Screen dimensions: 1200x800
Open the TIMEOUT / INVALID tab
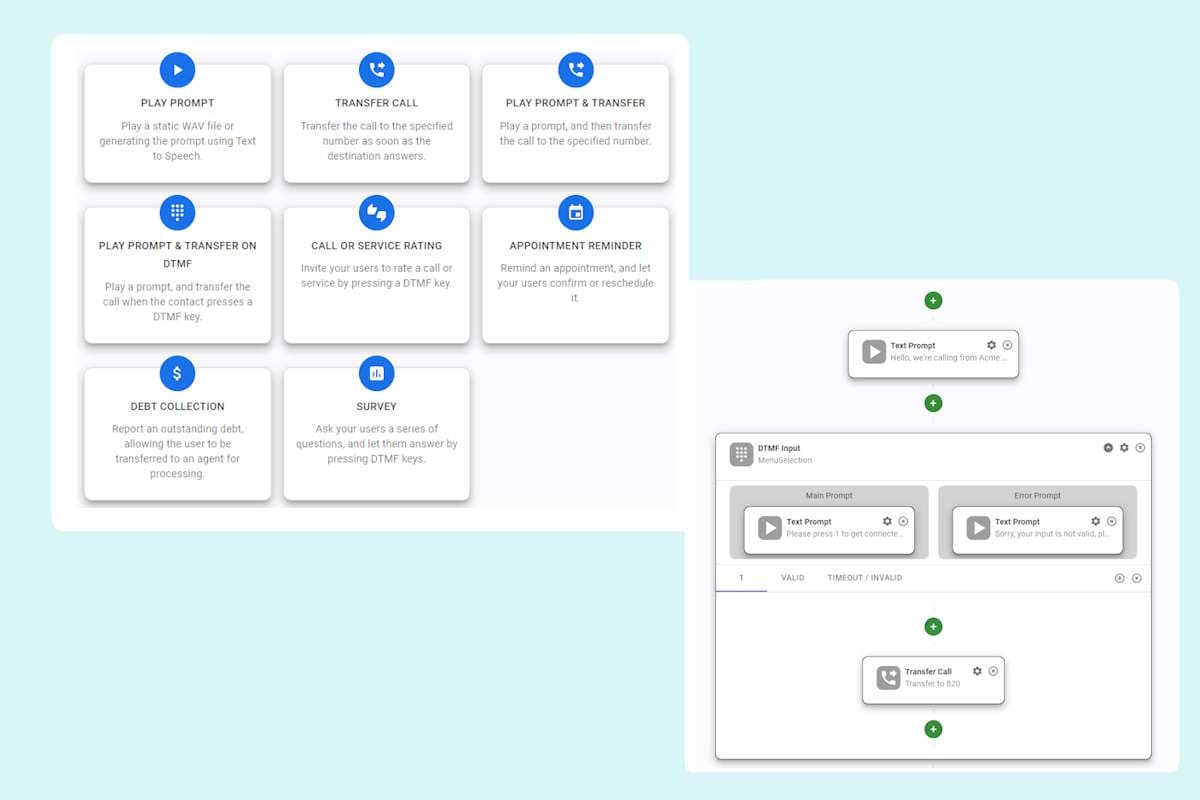(x=865, y=577)
